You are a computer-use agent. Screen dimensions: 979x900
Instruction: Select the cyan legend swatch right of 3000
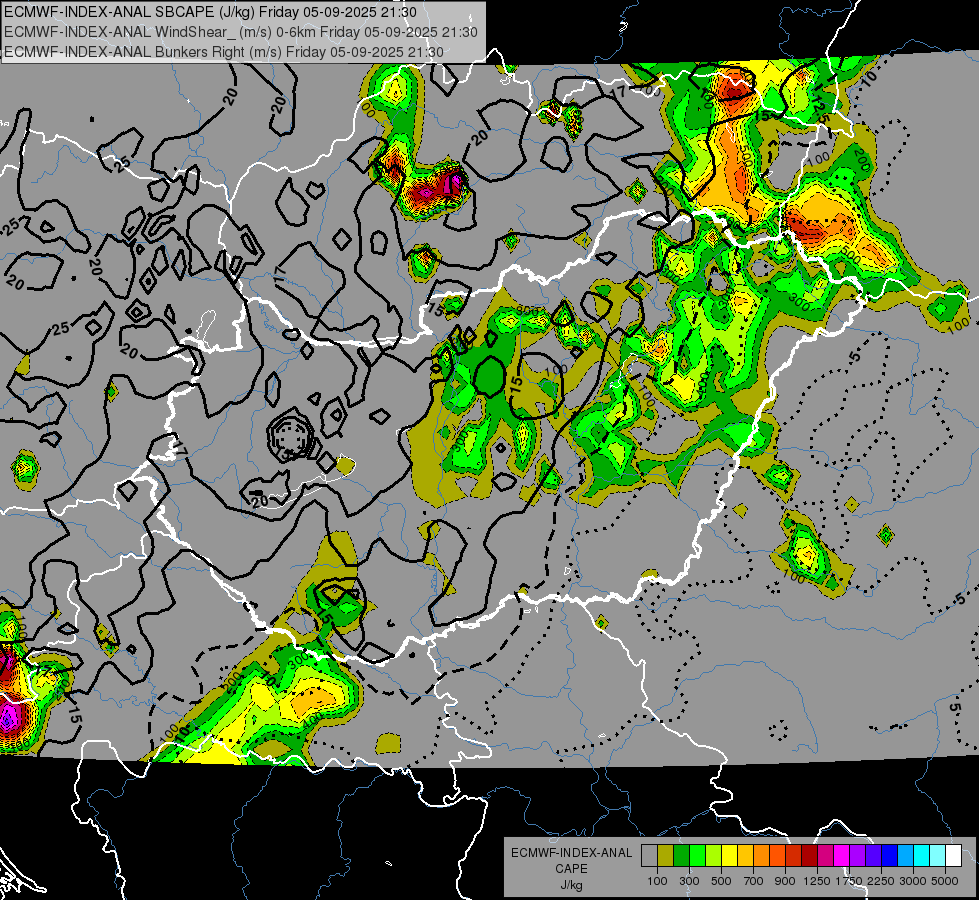(922, 856)
